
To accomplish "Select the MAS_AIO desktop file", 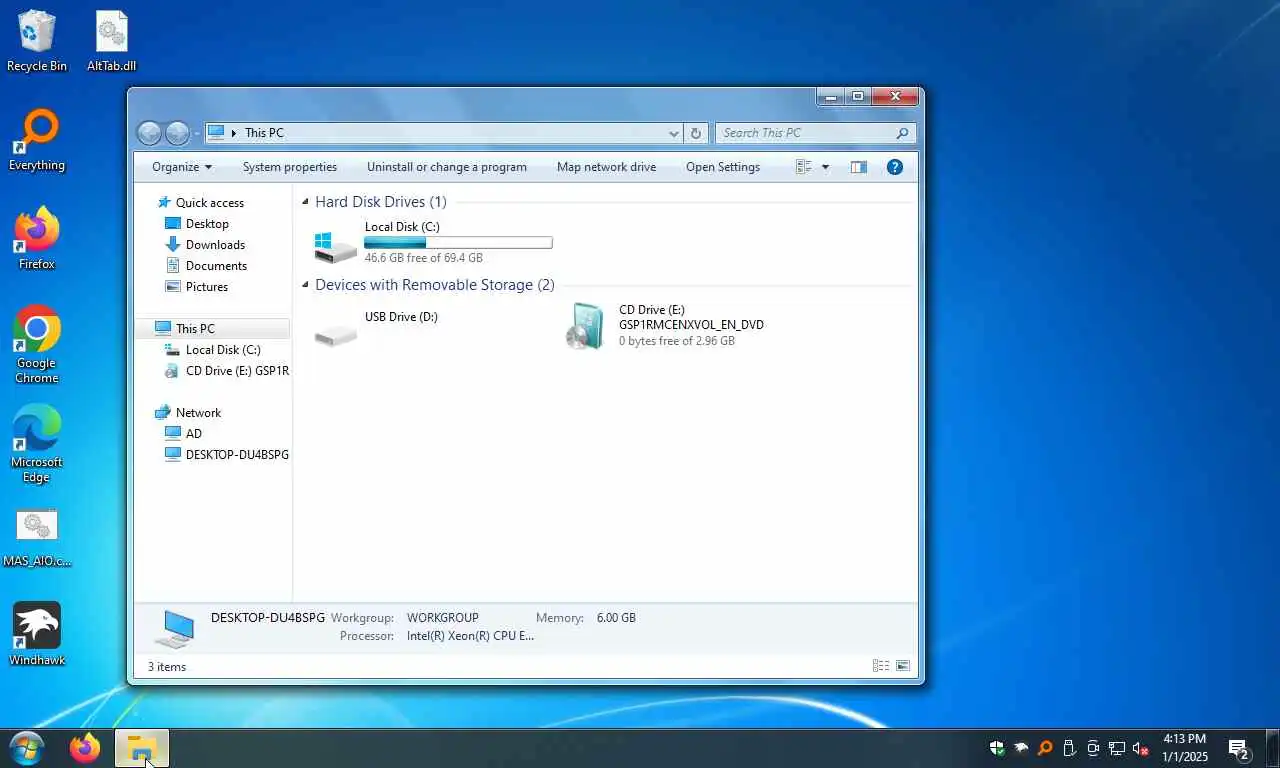I will [x=37, y=538].
